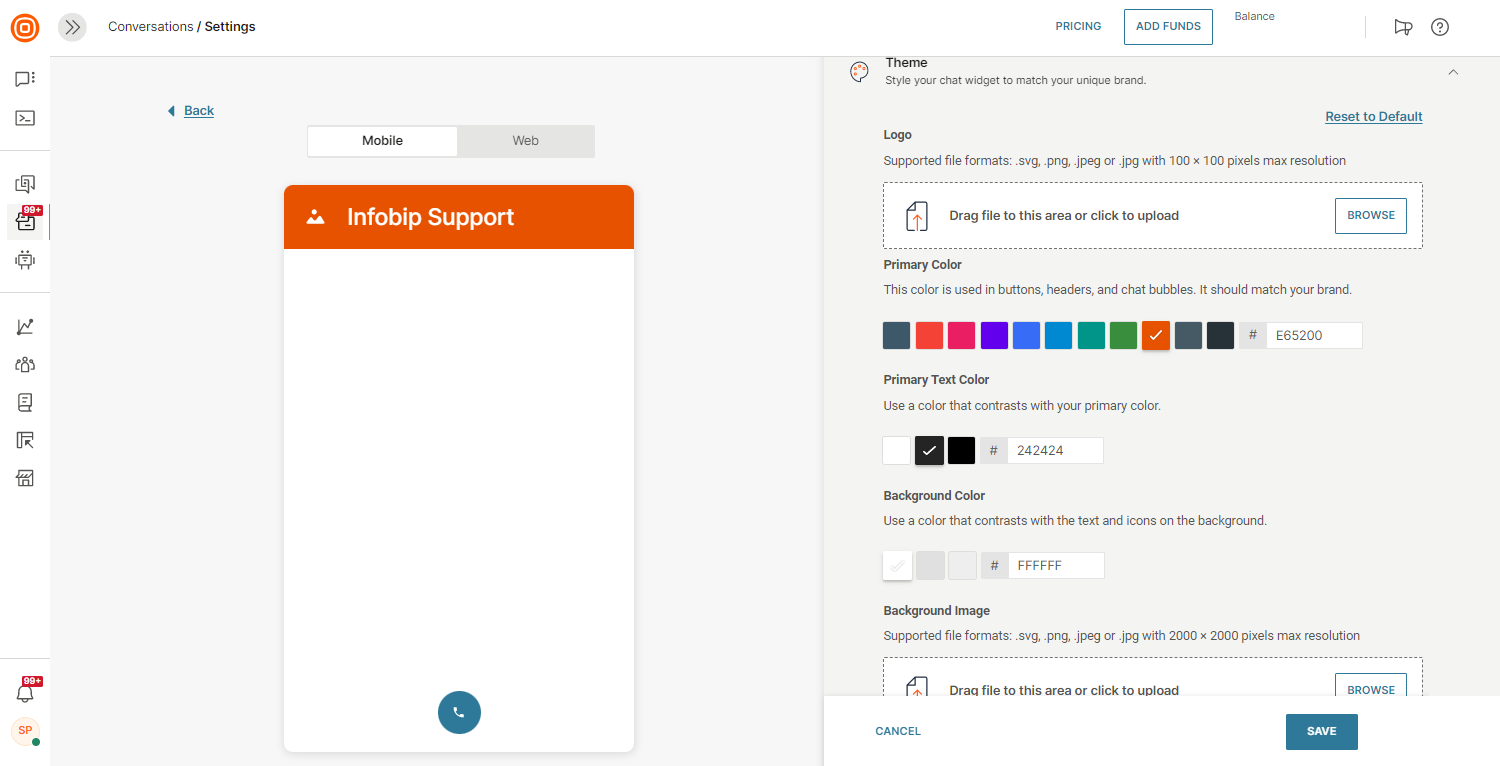Select the white primary text color swatch
This screenshot has width=1500, height=766.
897,451
